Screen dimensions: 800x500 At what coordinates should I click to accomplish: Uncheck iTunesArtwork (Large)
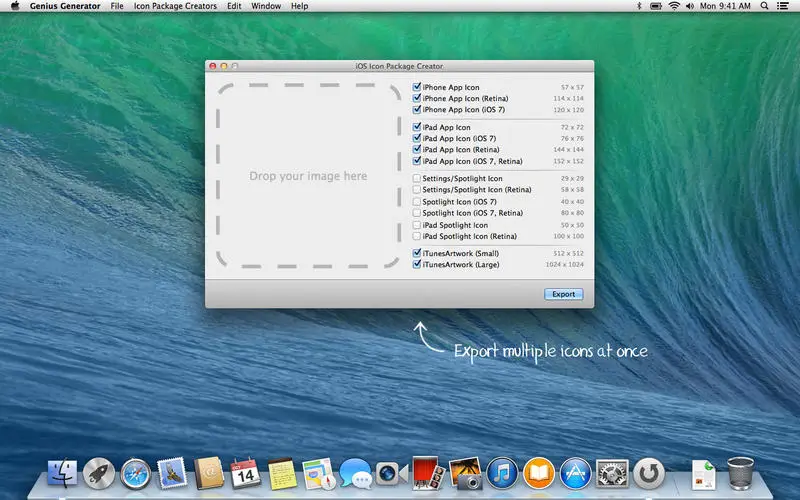(417, 264)
